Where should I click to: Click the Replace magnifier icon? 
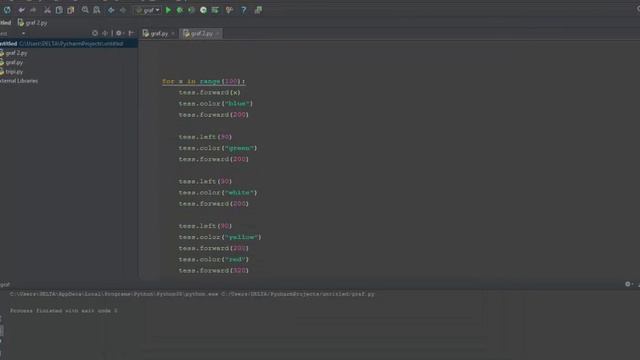coord(97,10)
